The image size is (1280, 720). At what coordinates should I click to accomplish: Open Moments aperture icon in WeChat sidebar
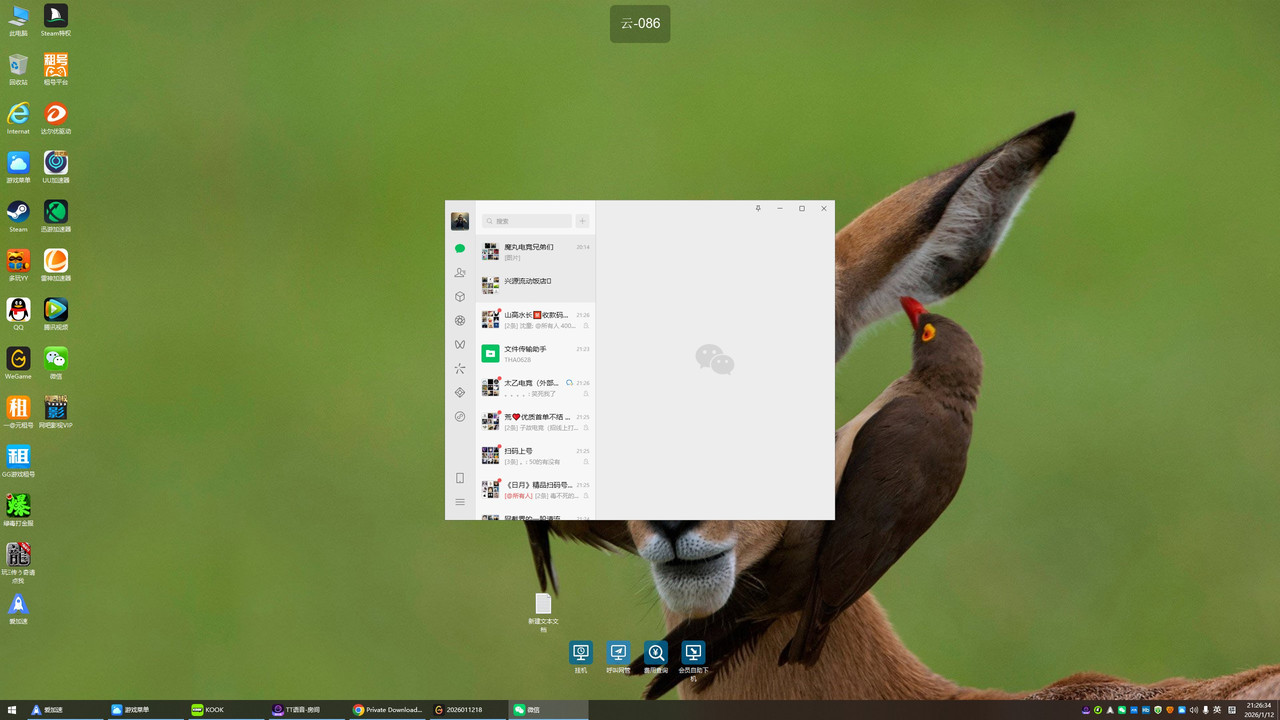pyautogui.click(x=460, y=320)
